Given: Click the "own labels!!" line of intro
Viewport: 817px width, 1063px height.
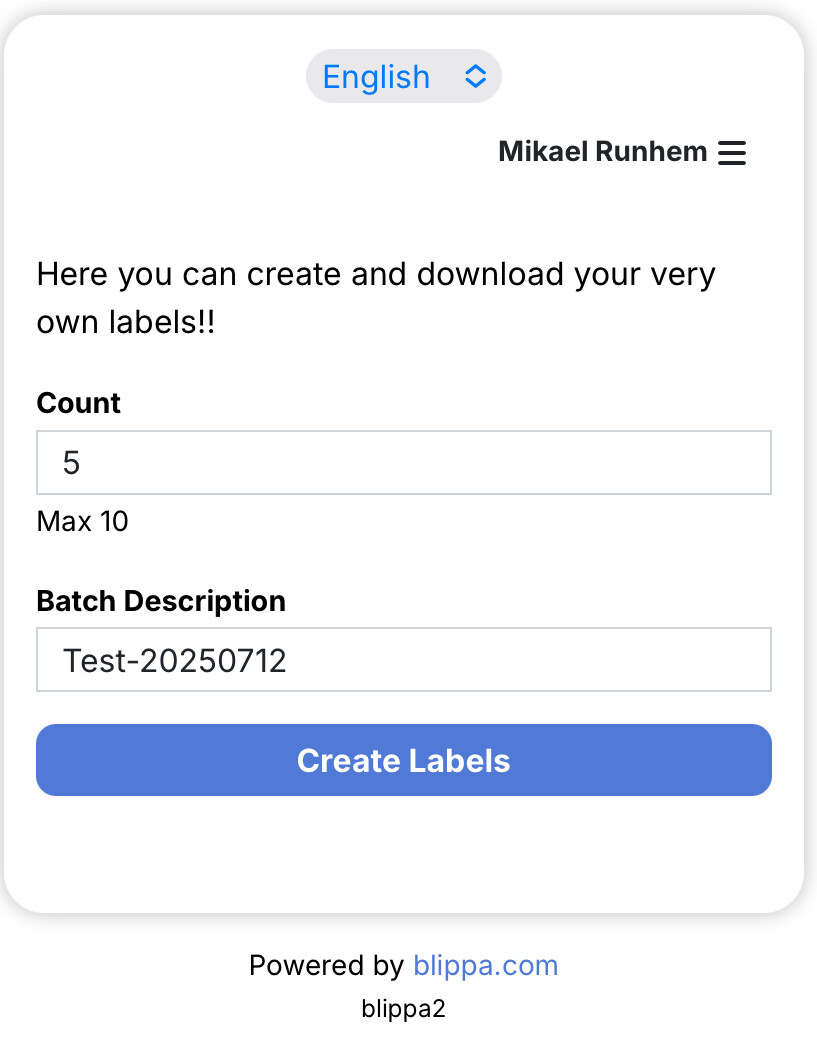Looking at the screenshot, I should 125,323.
